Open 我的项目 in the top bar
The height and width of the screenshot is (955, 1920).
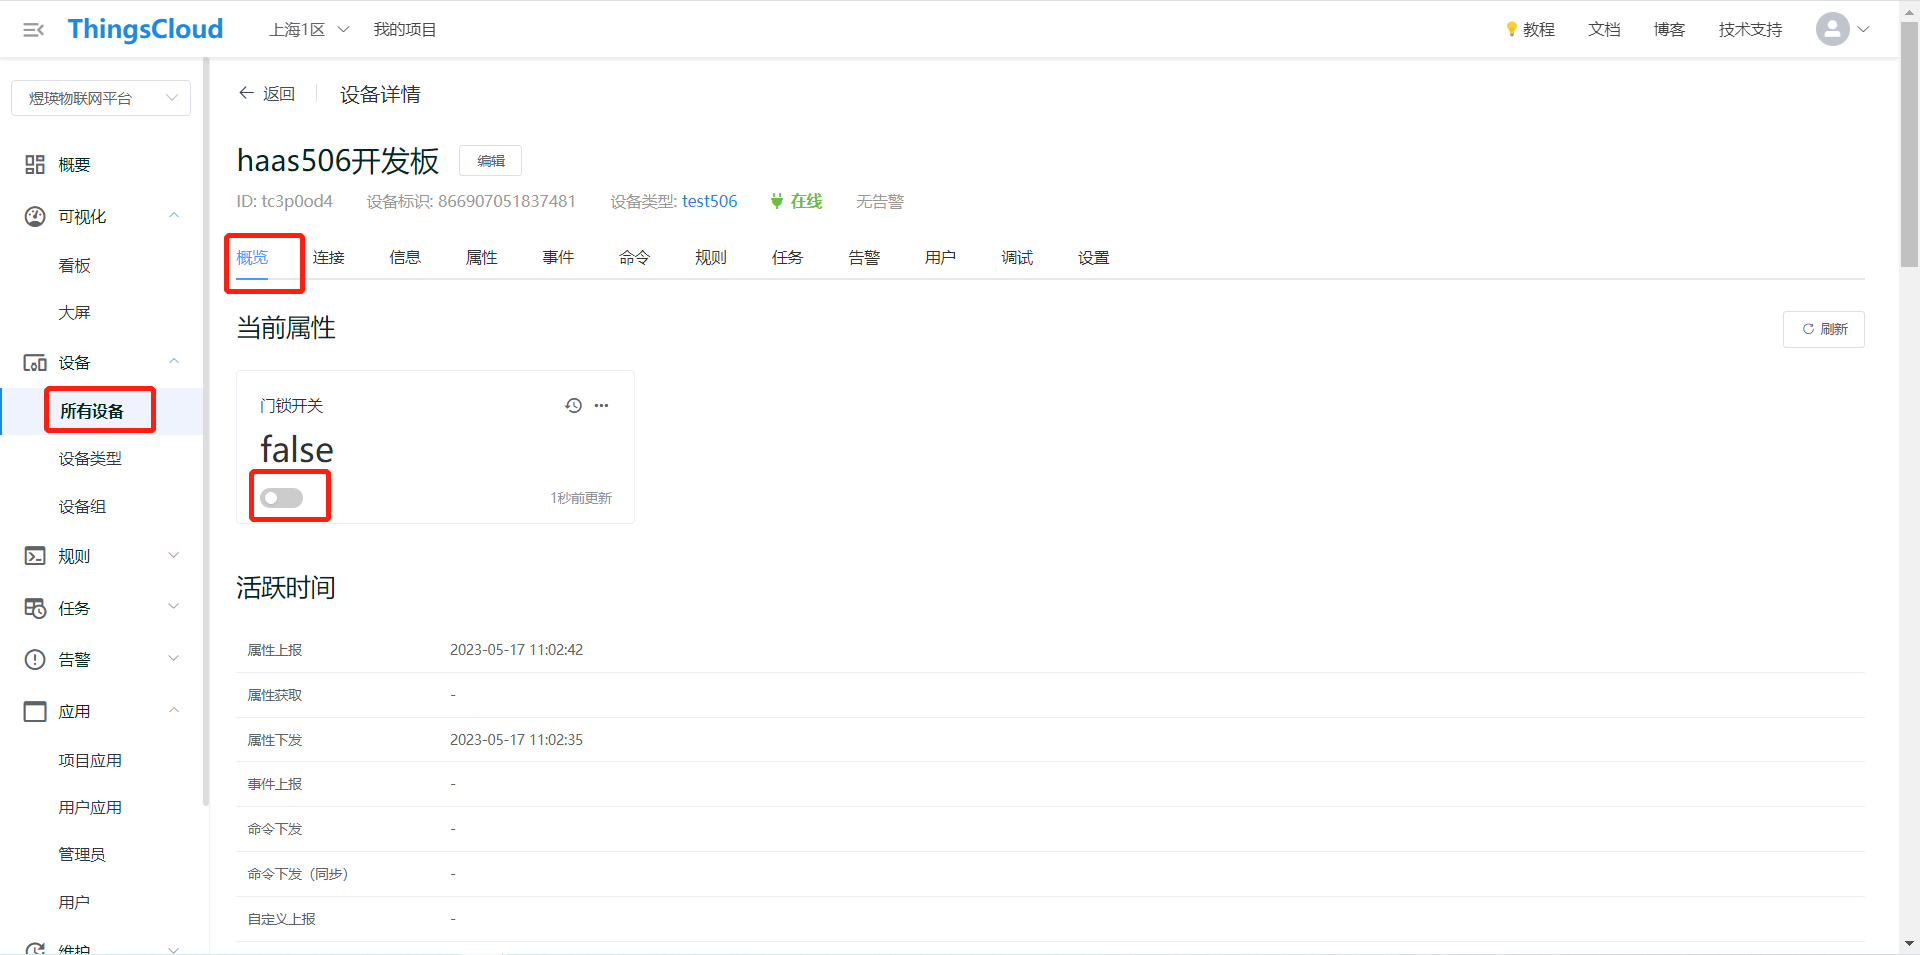tap(405, 30)
